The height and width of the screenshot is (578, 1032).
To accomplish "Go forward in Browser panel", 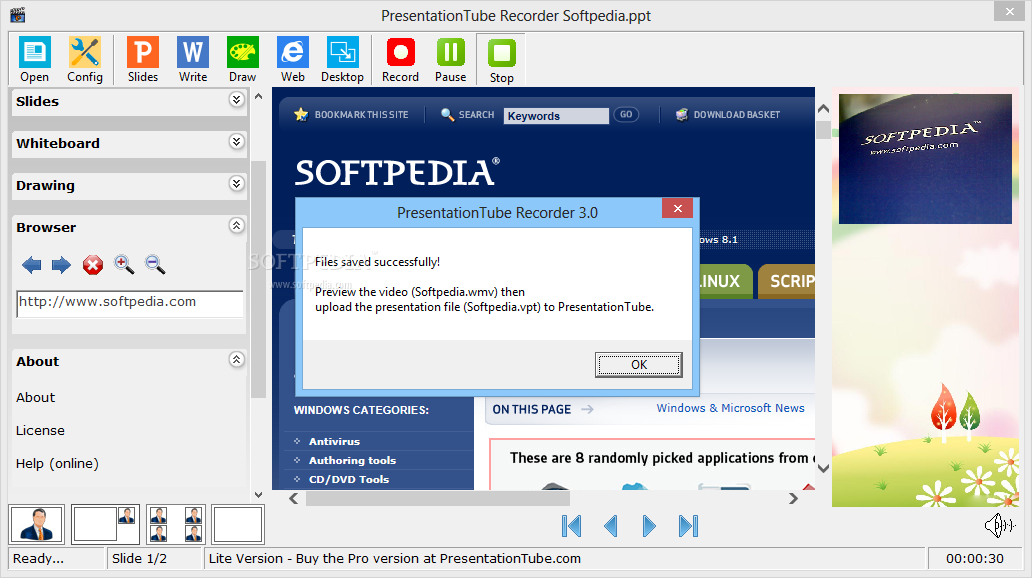I will pos(61,265).
